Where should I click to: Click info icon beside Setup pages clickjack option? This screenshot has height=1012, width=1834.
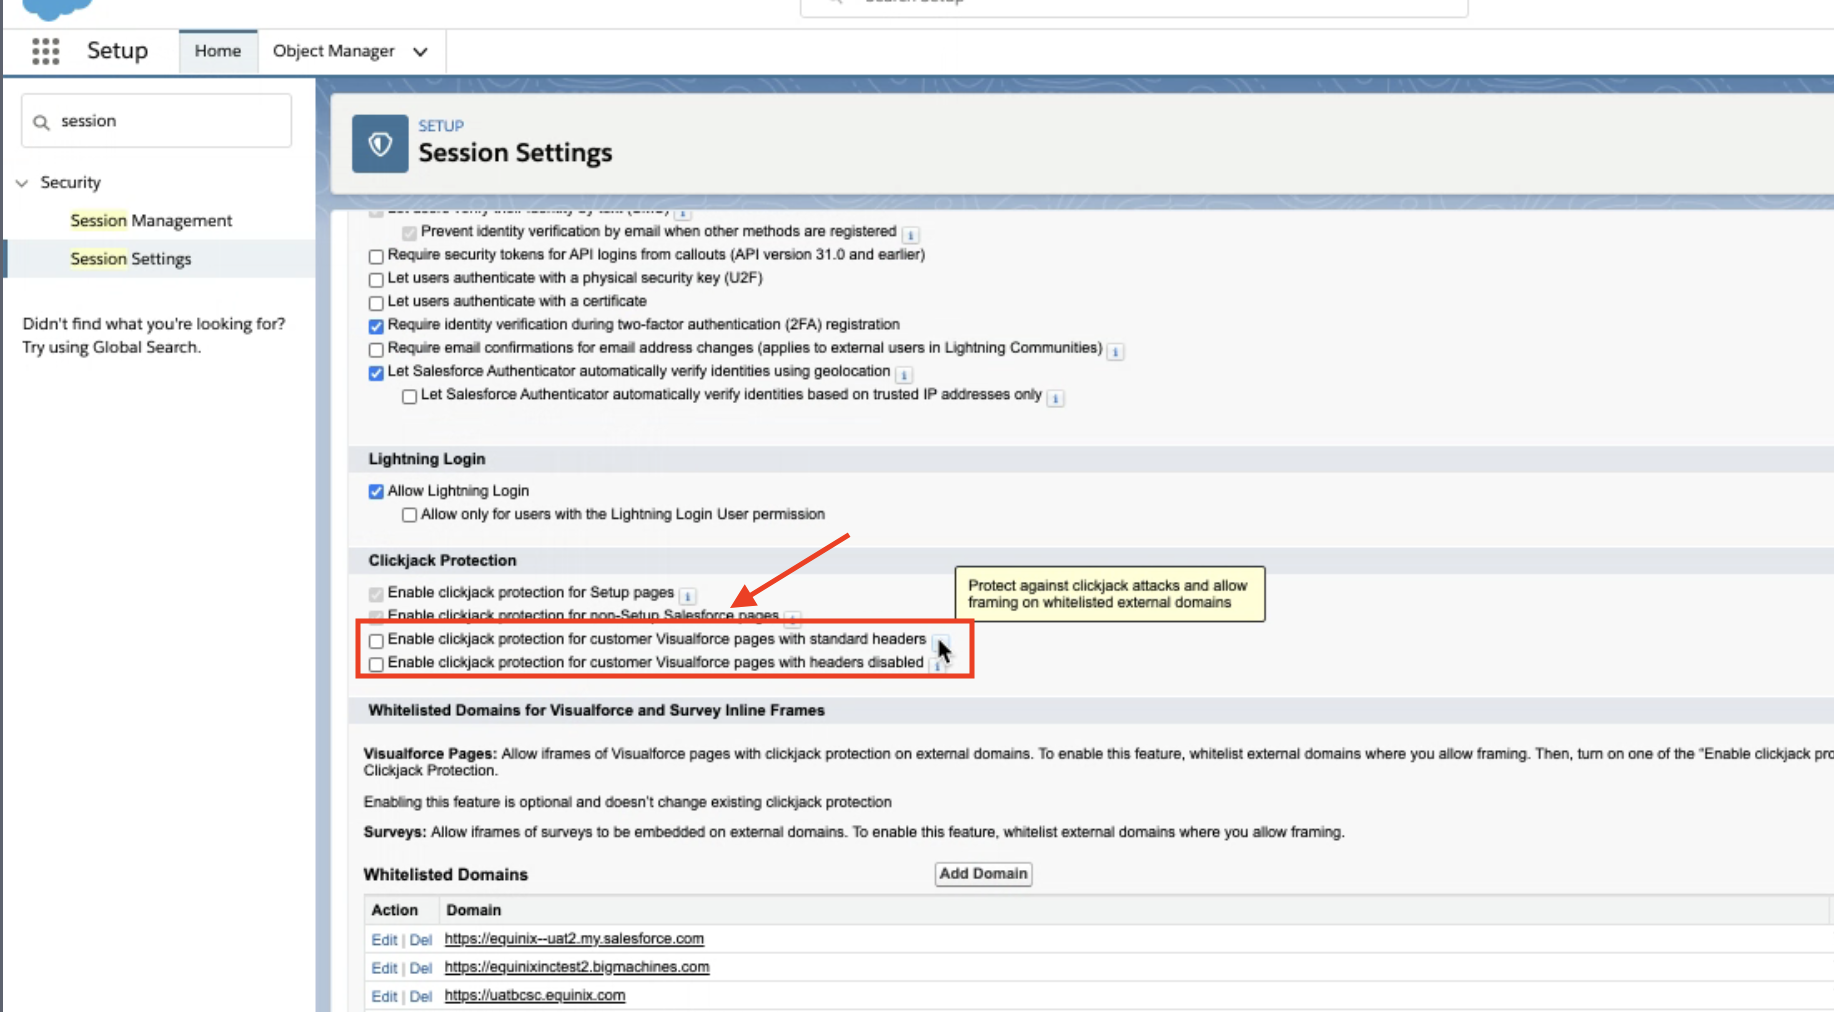(688, 596)
